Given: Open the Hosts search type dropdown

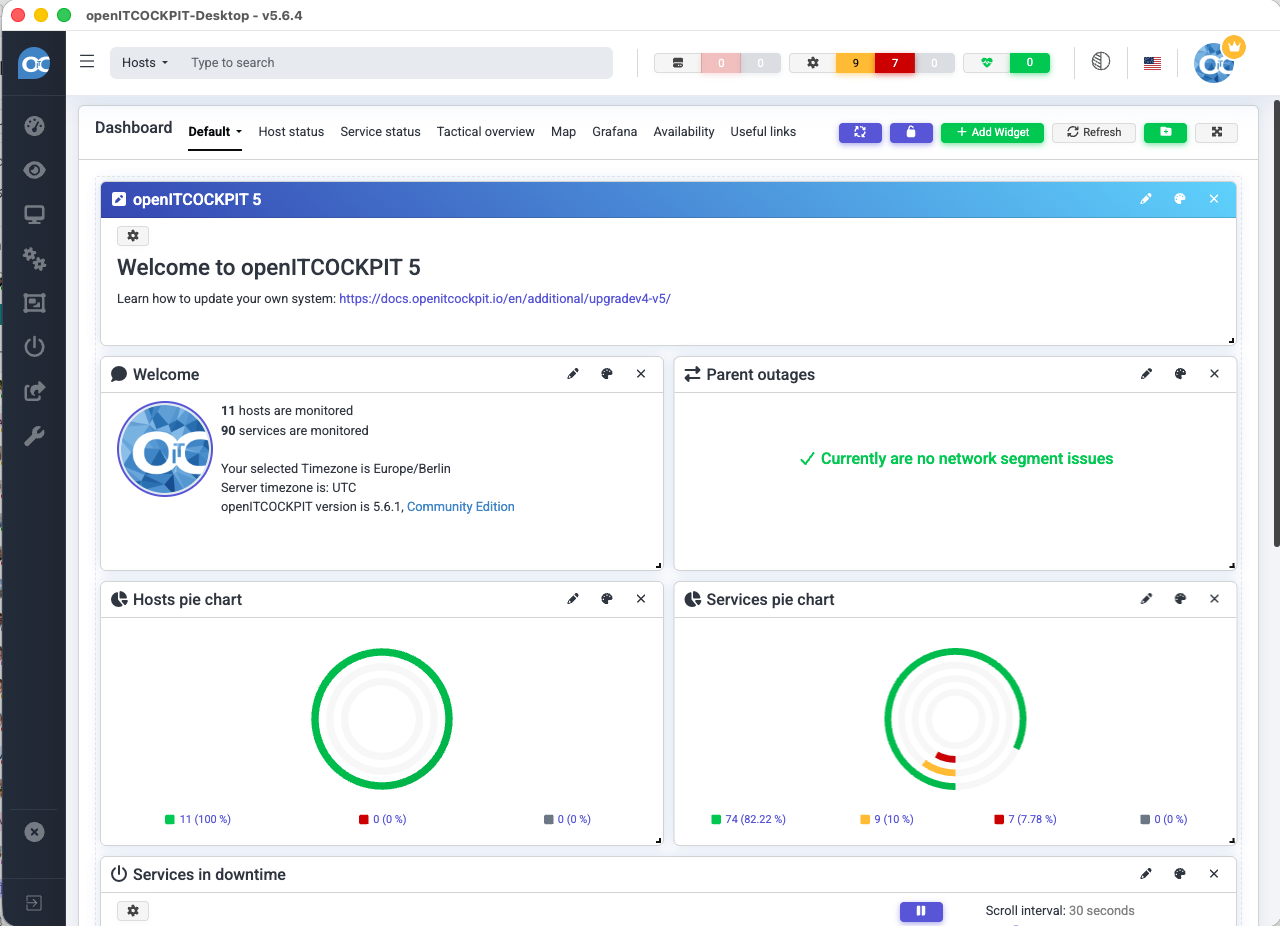Looking at the screenshot, I should pos(145,63).
